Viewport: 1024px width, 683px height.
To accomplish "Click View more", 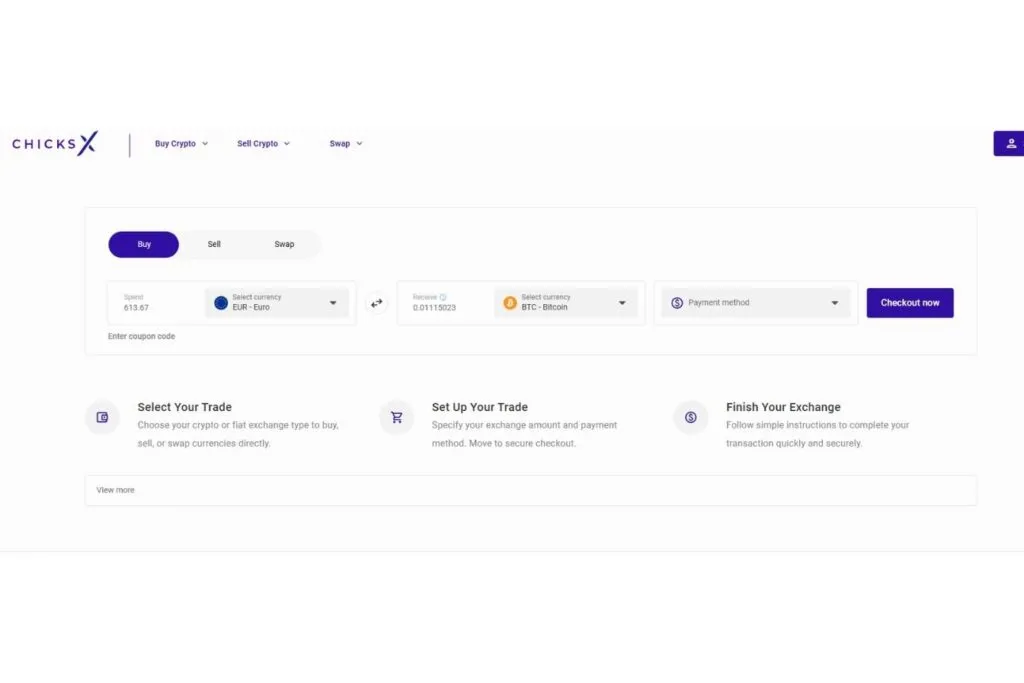I will coord(116,490).
